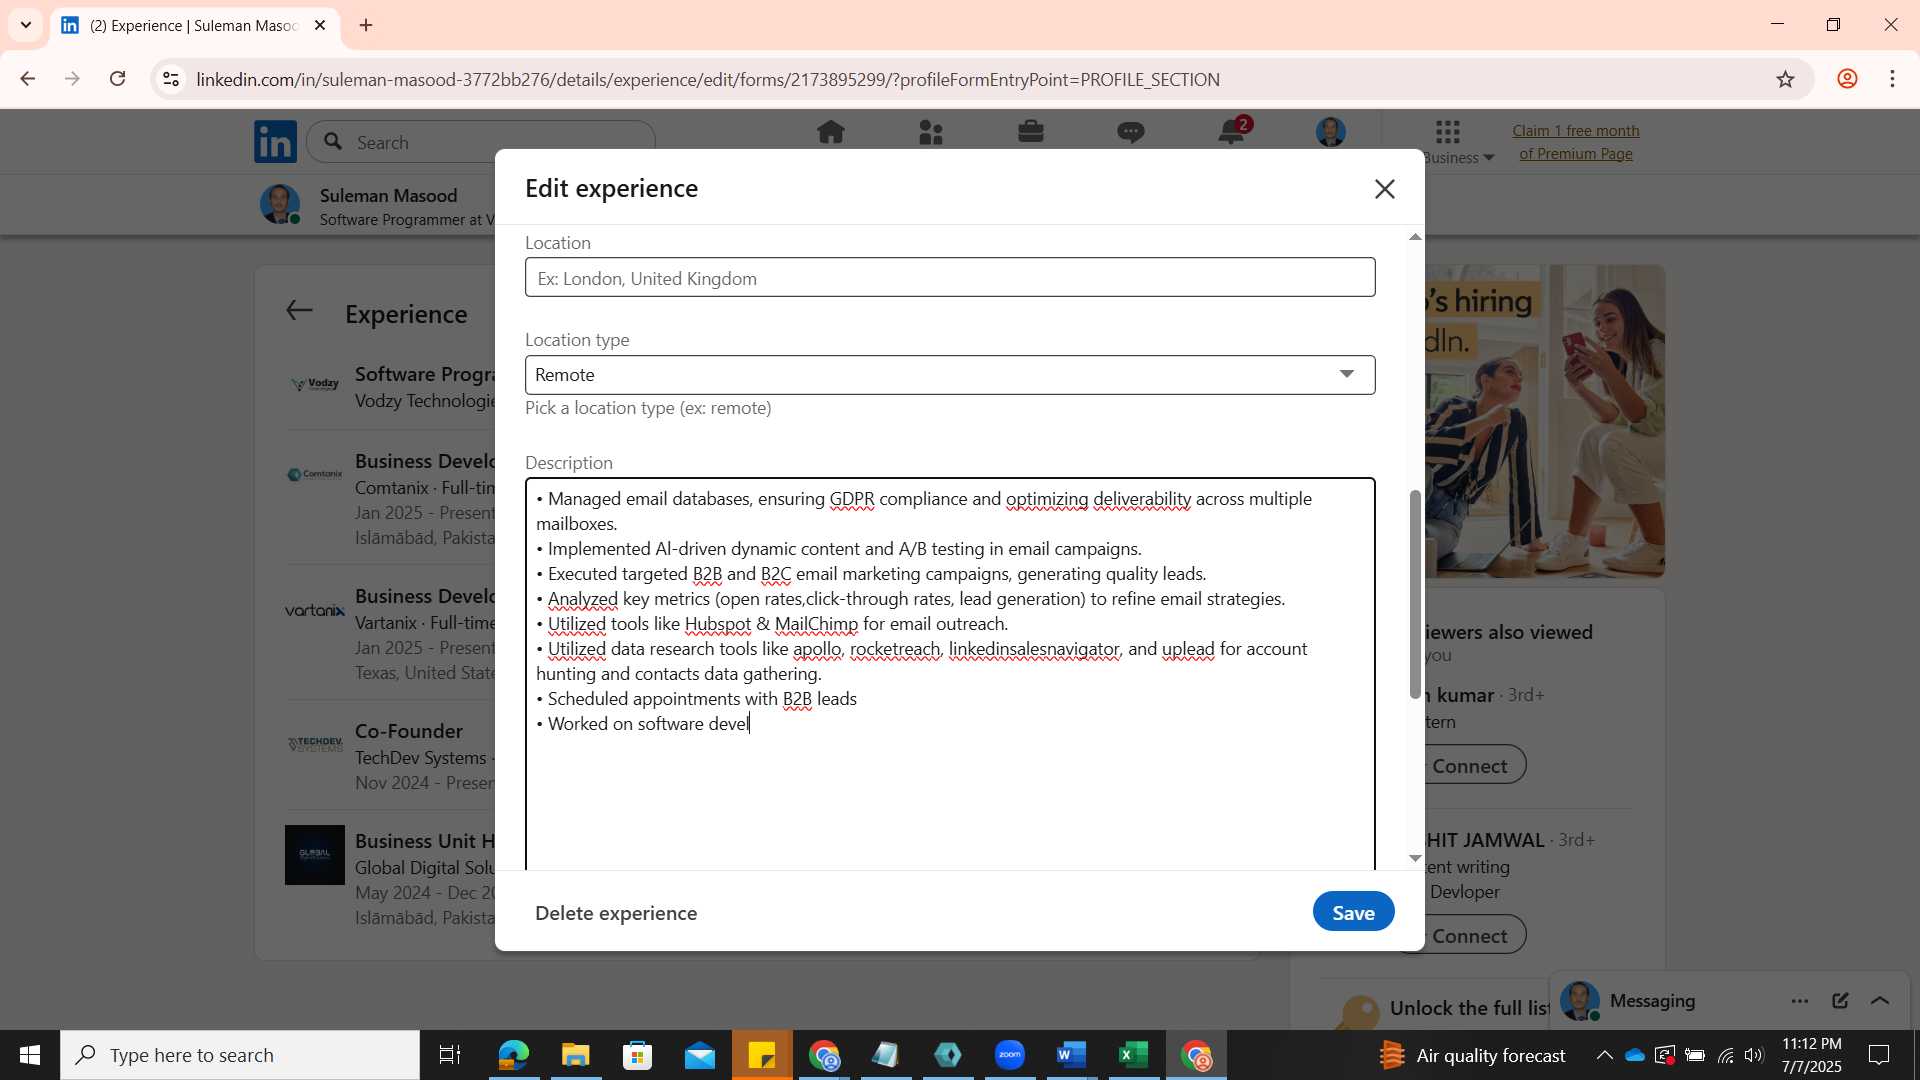
Task: Open Sticky Notes from taskbar
Action: tap(762, 1055)
